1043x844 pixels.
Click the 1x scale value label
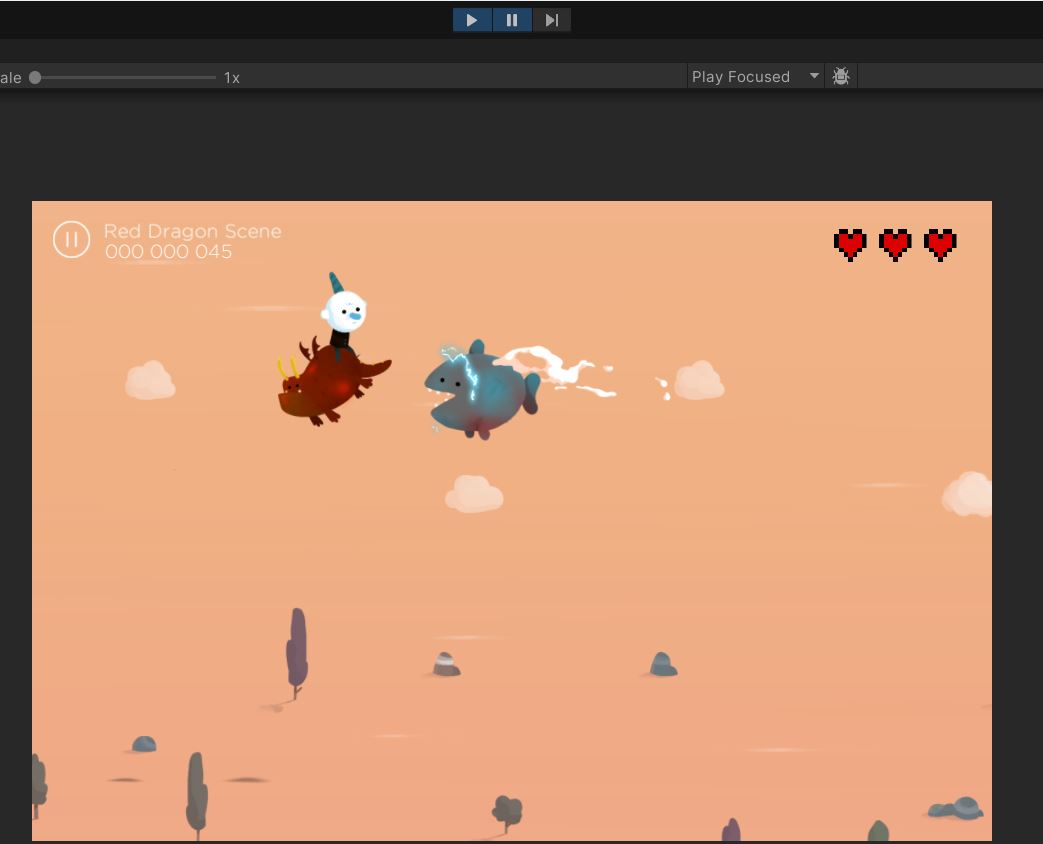coord(232,78)
